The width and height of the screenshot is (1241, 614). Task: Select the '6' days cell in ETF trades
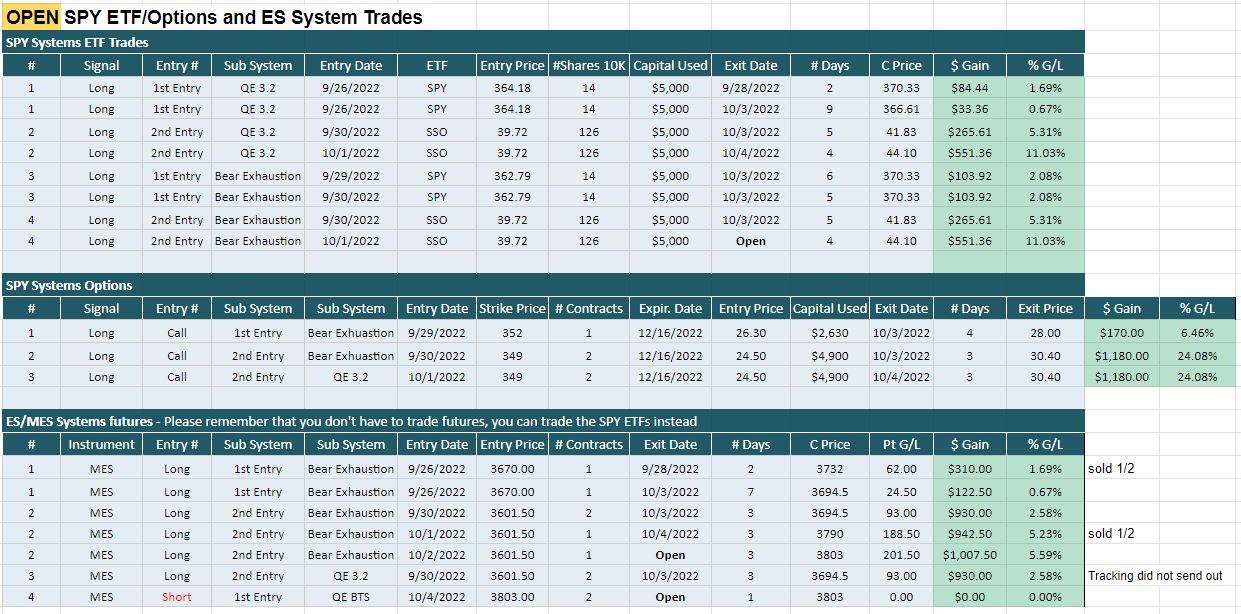coord(830,176)
